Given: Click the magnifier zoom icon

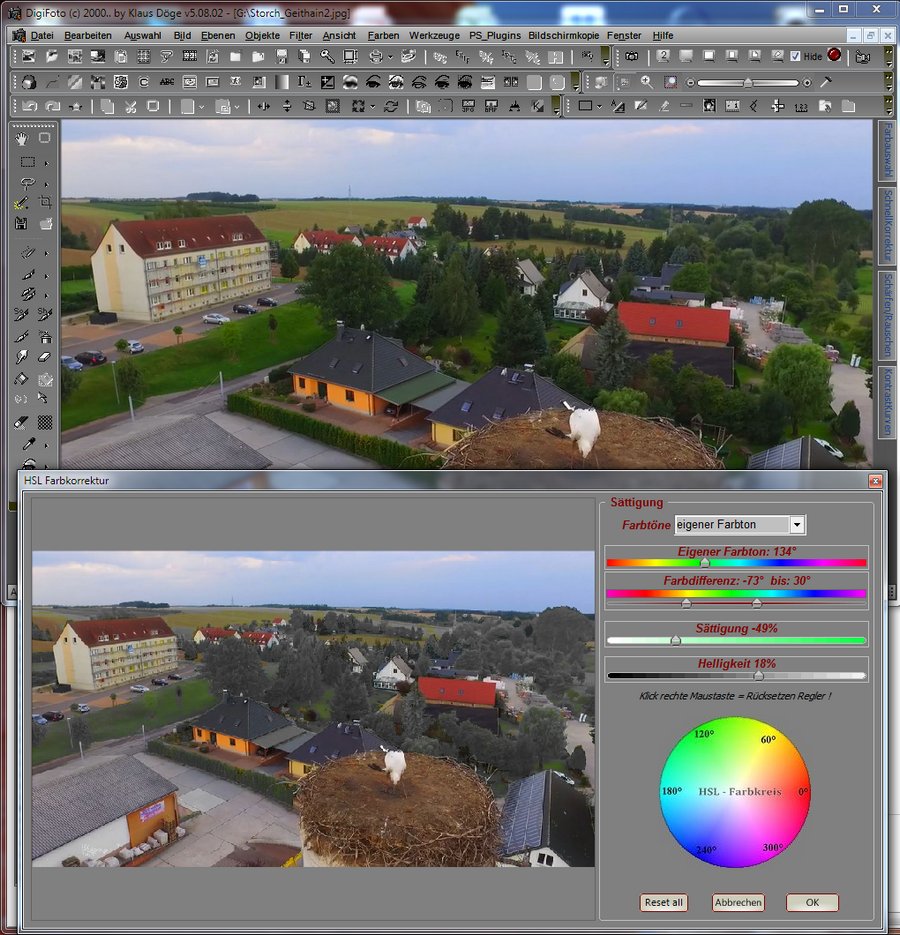Looking at the screenshot, I should coord(647,82).
